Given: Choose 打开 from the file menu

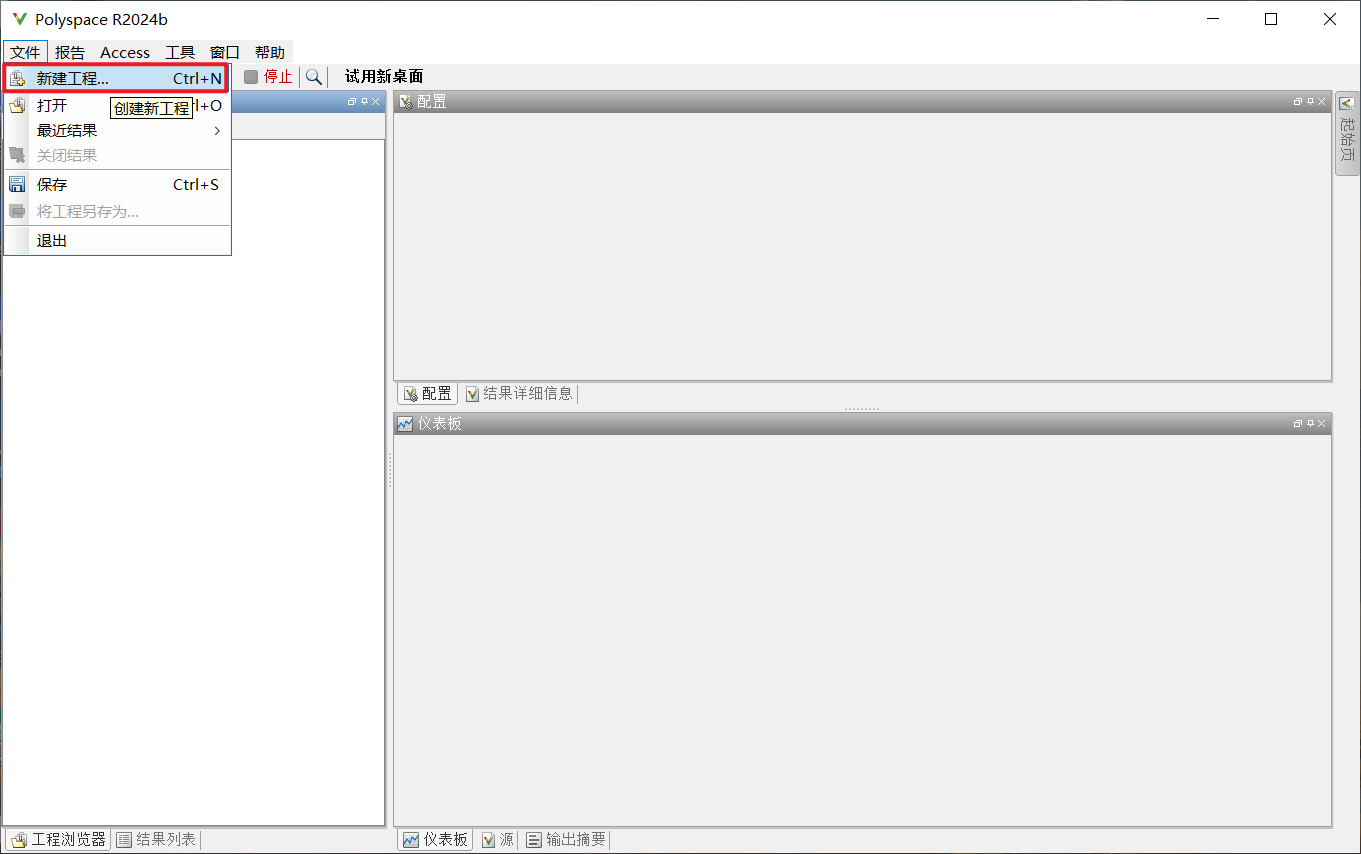Looking at the screenshot, I should coord(52,105).
